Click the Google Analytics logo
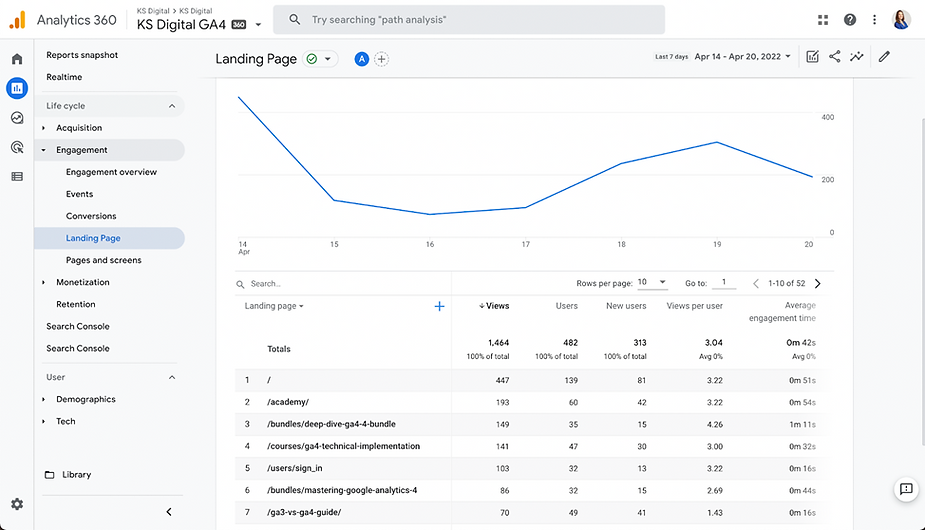This screenshot has height=530, width=925. [18, 20]
